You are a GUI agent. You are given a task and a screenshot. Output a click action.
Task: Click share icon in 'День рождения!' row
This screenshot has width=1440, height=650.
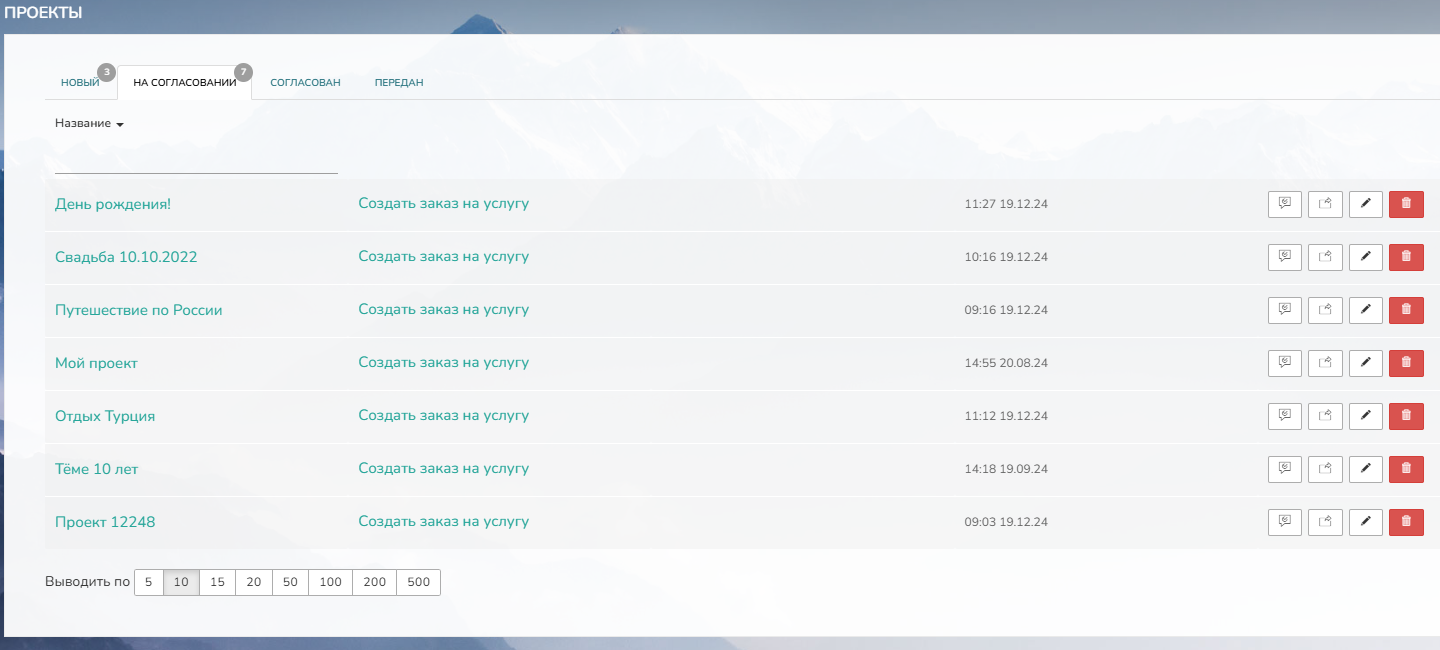(x=1325, y=204)
